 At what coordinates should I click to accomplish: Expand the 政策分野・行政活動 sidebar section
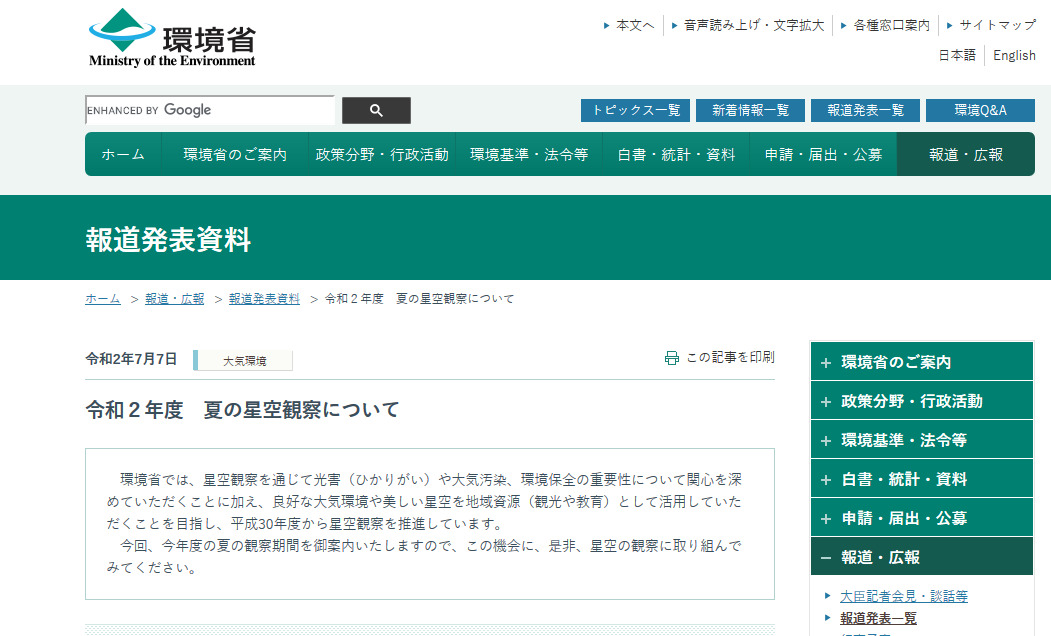point(920,401)
